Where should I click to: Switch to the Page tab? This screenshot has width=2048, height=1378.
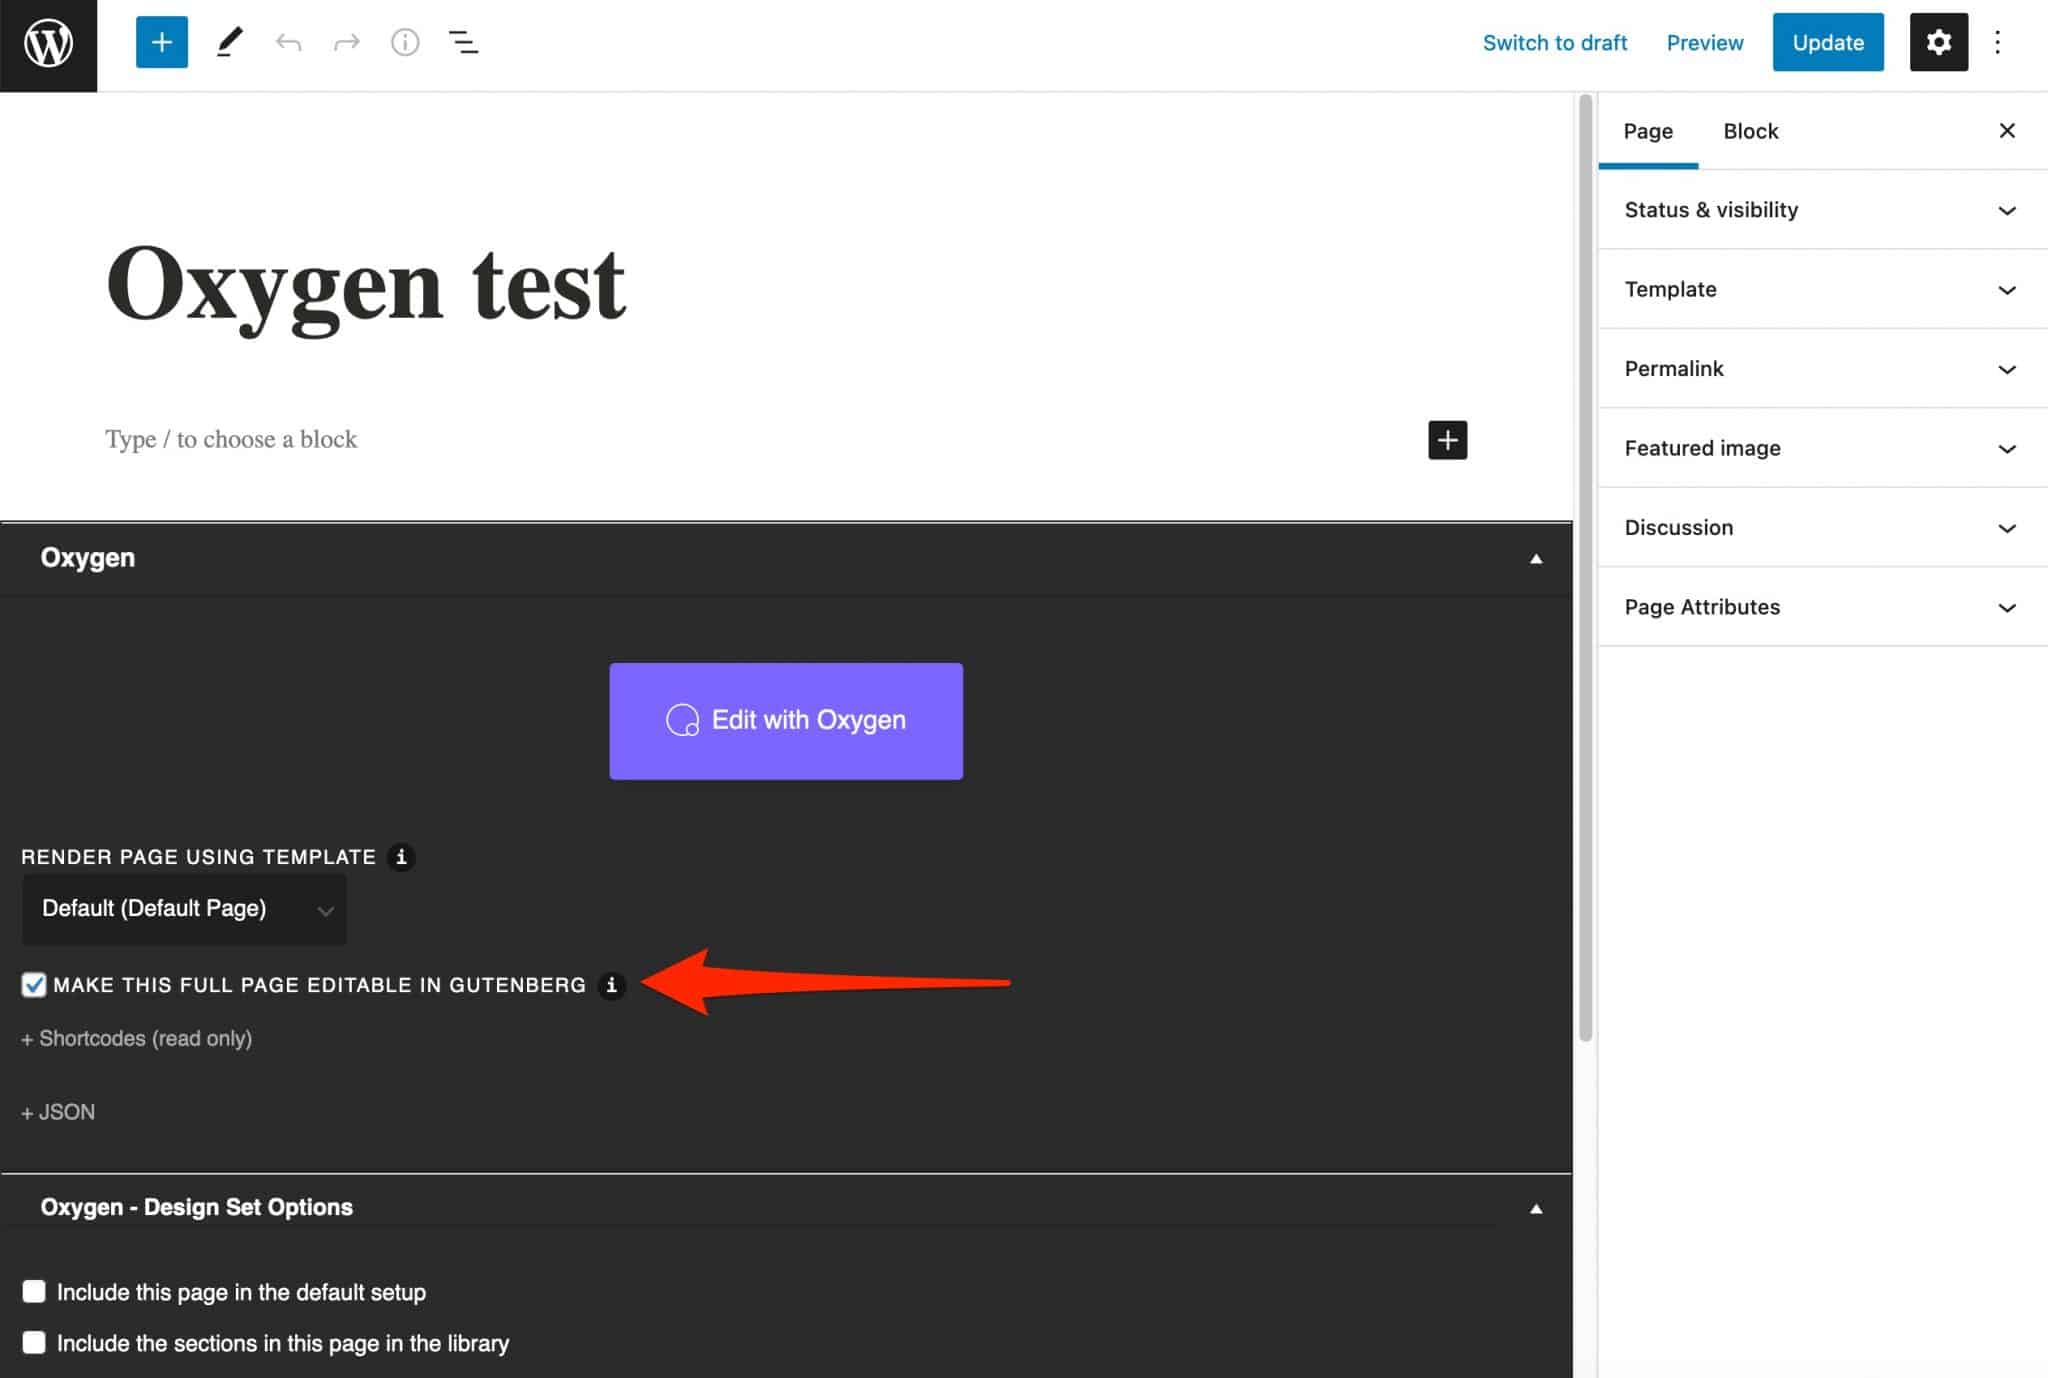point(1648,131)
